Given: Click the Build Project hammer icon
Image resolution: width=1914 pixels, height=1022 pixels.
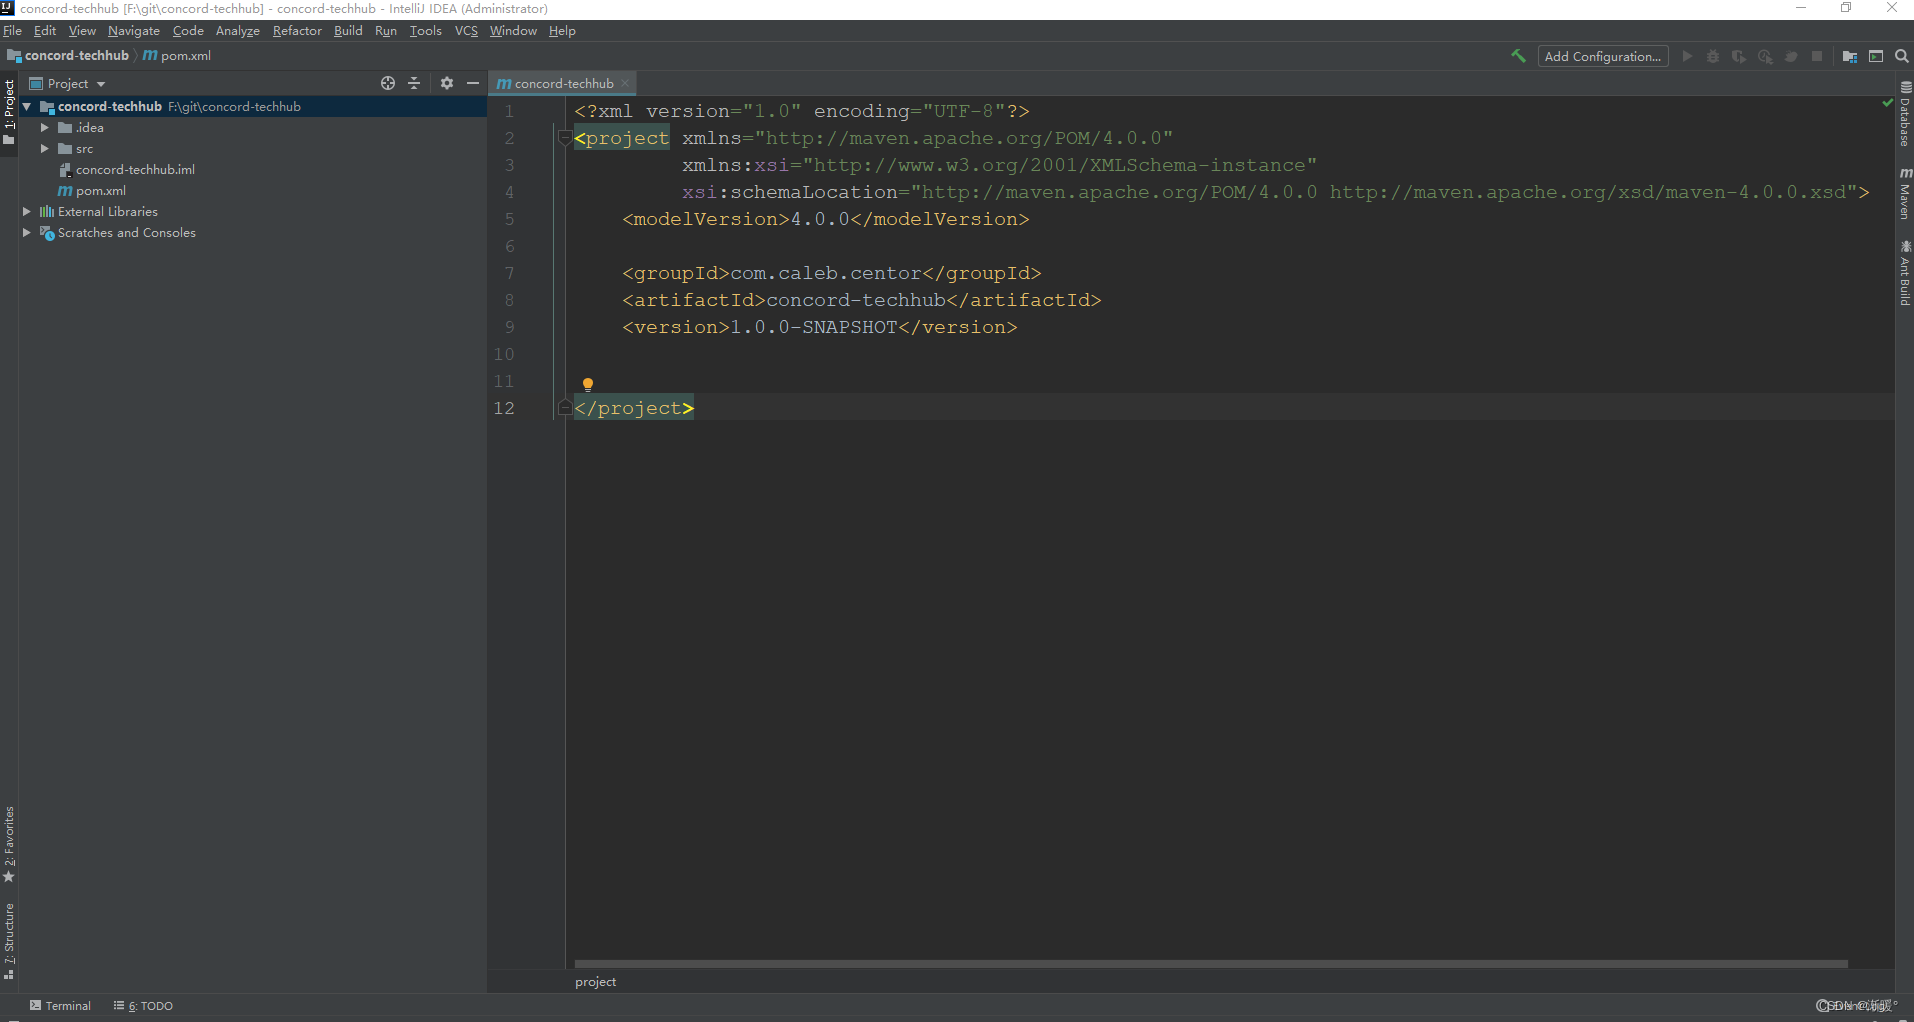Looking at the screenshot, I should click(1518, 56).
